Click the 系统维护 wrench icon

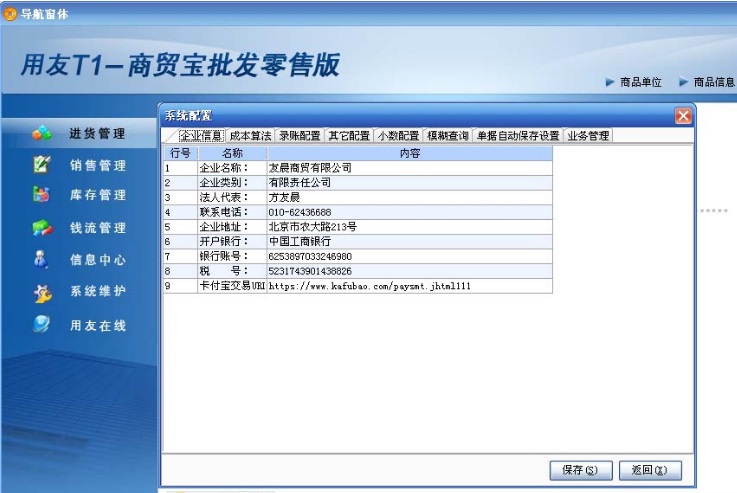click(x=42, y=292)
